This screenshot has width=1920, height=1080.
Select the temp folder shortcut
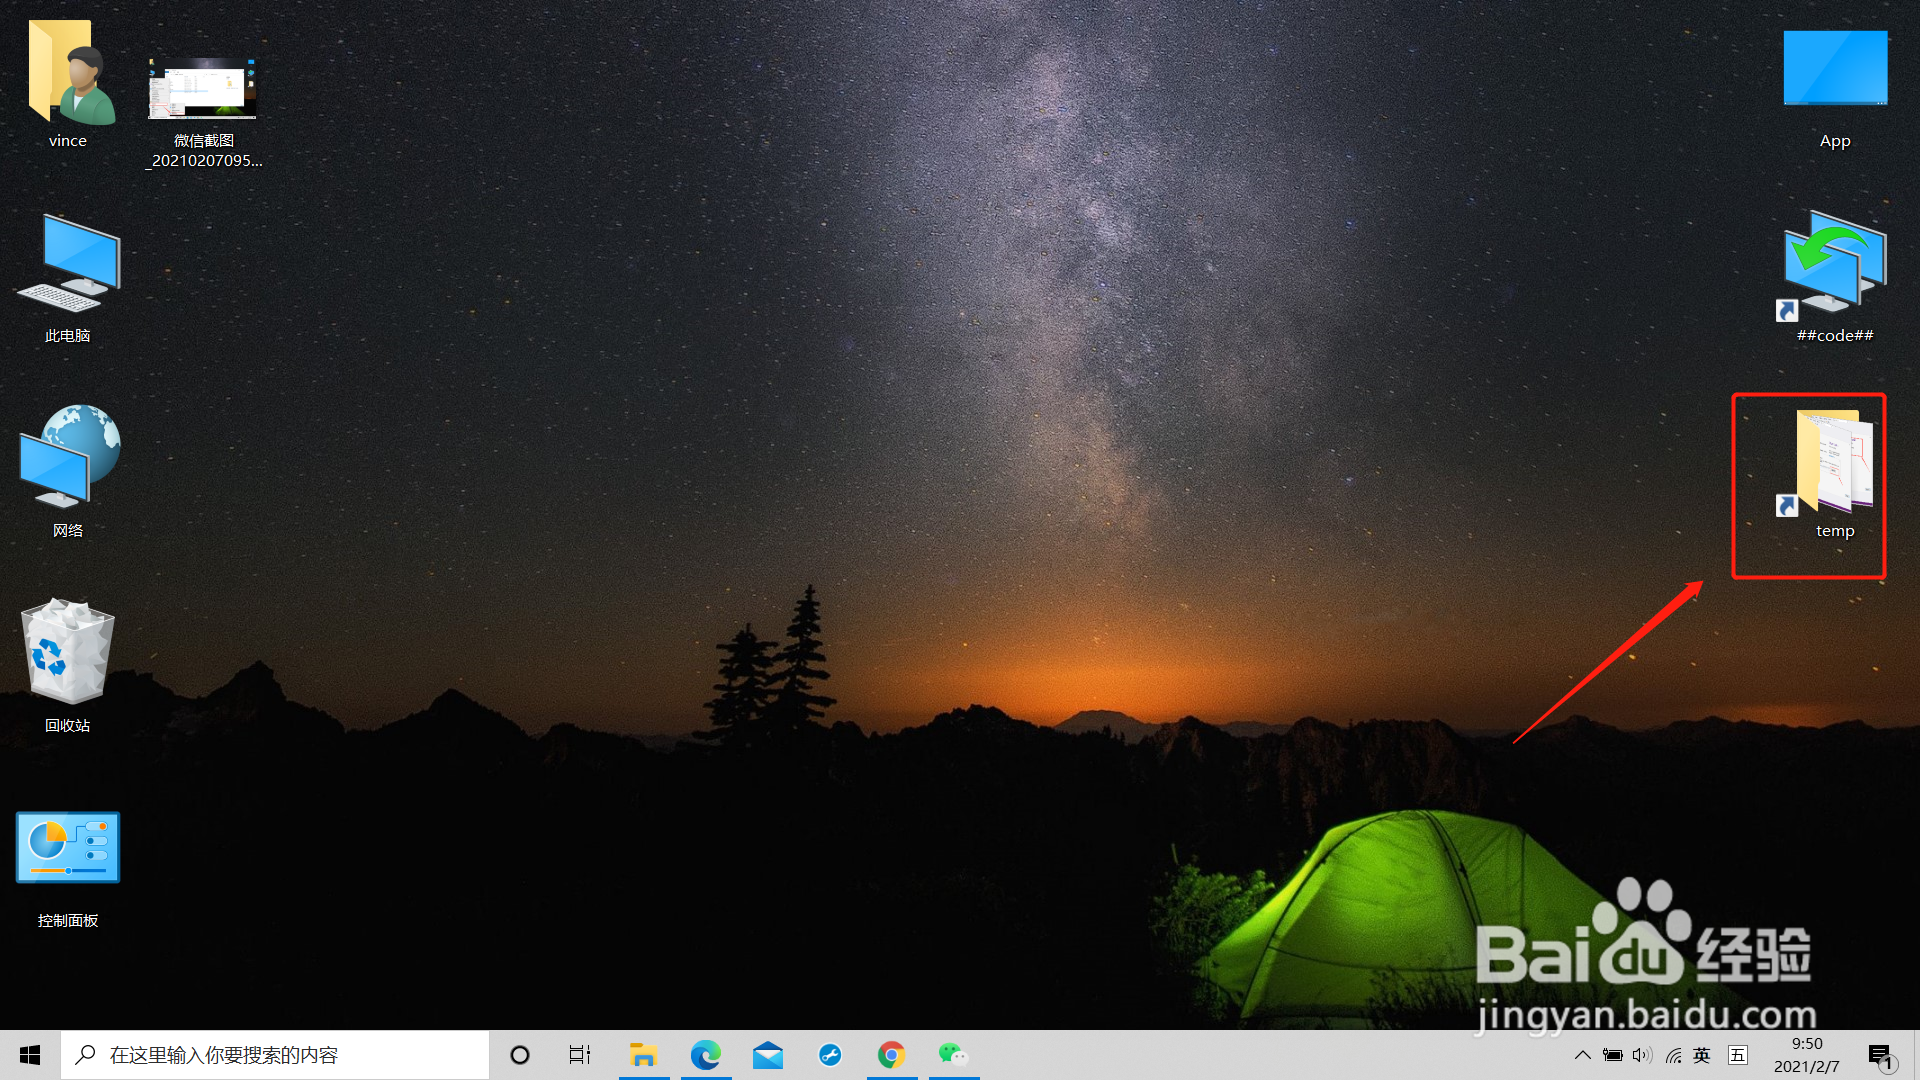pyautogui.click(x=1834, y=462)
